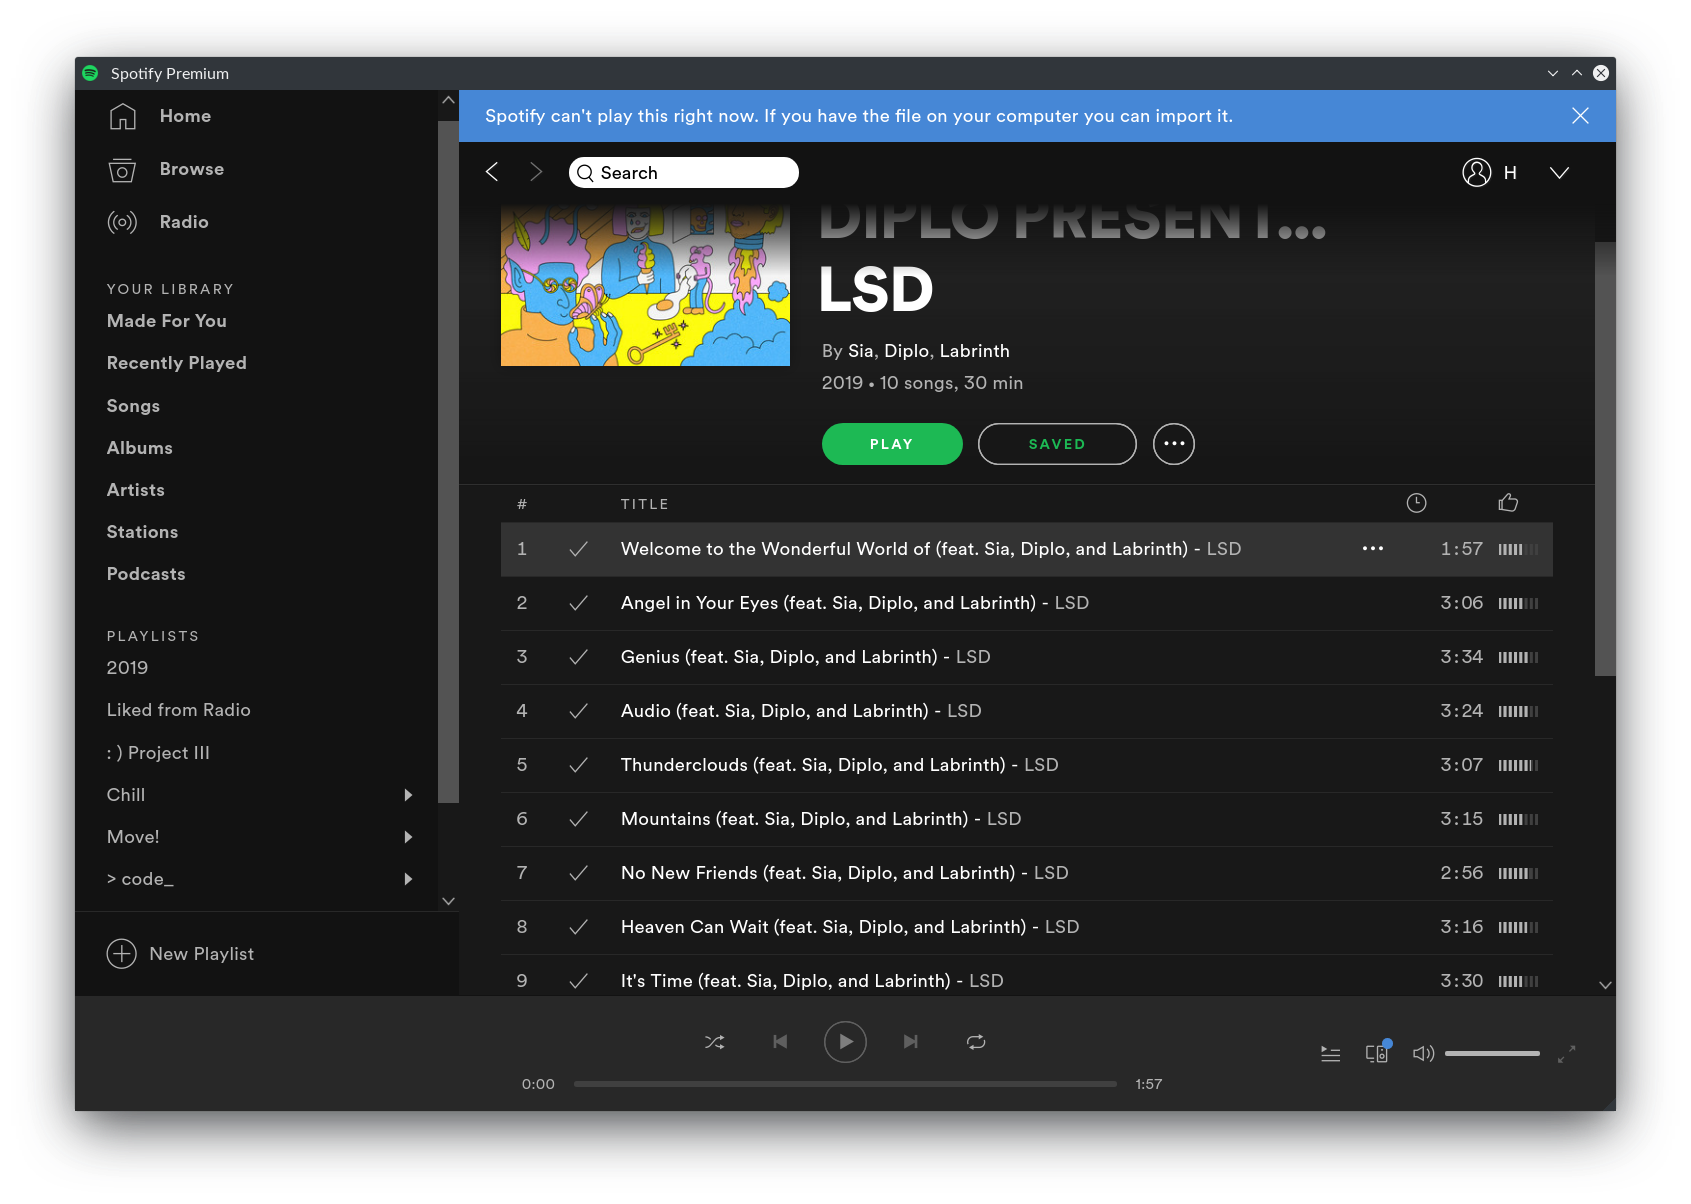Unsave Heaven Can Wait via its checkmark
Image resolution: width=1691 pixels, height=1204 pixels.
578,927
